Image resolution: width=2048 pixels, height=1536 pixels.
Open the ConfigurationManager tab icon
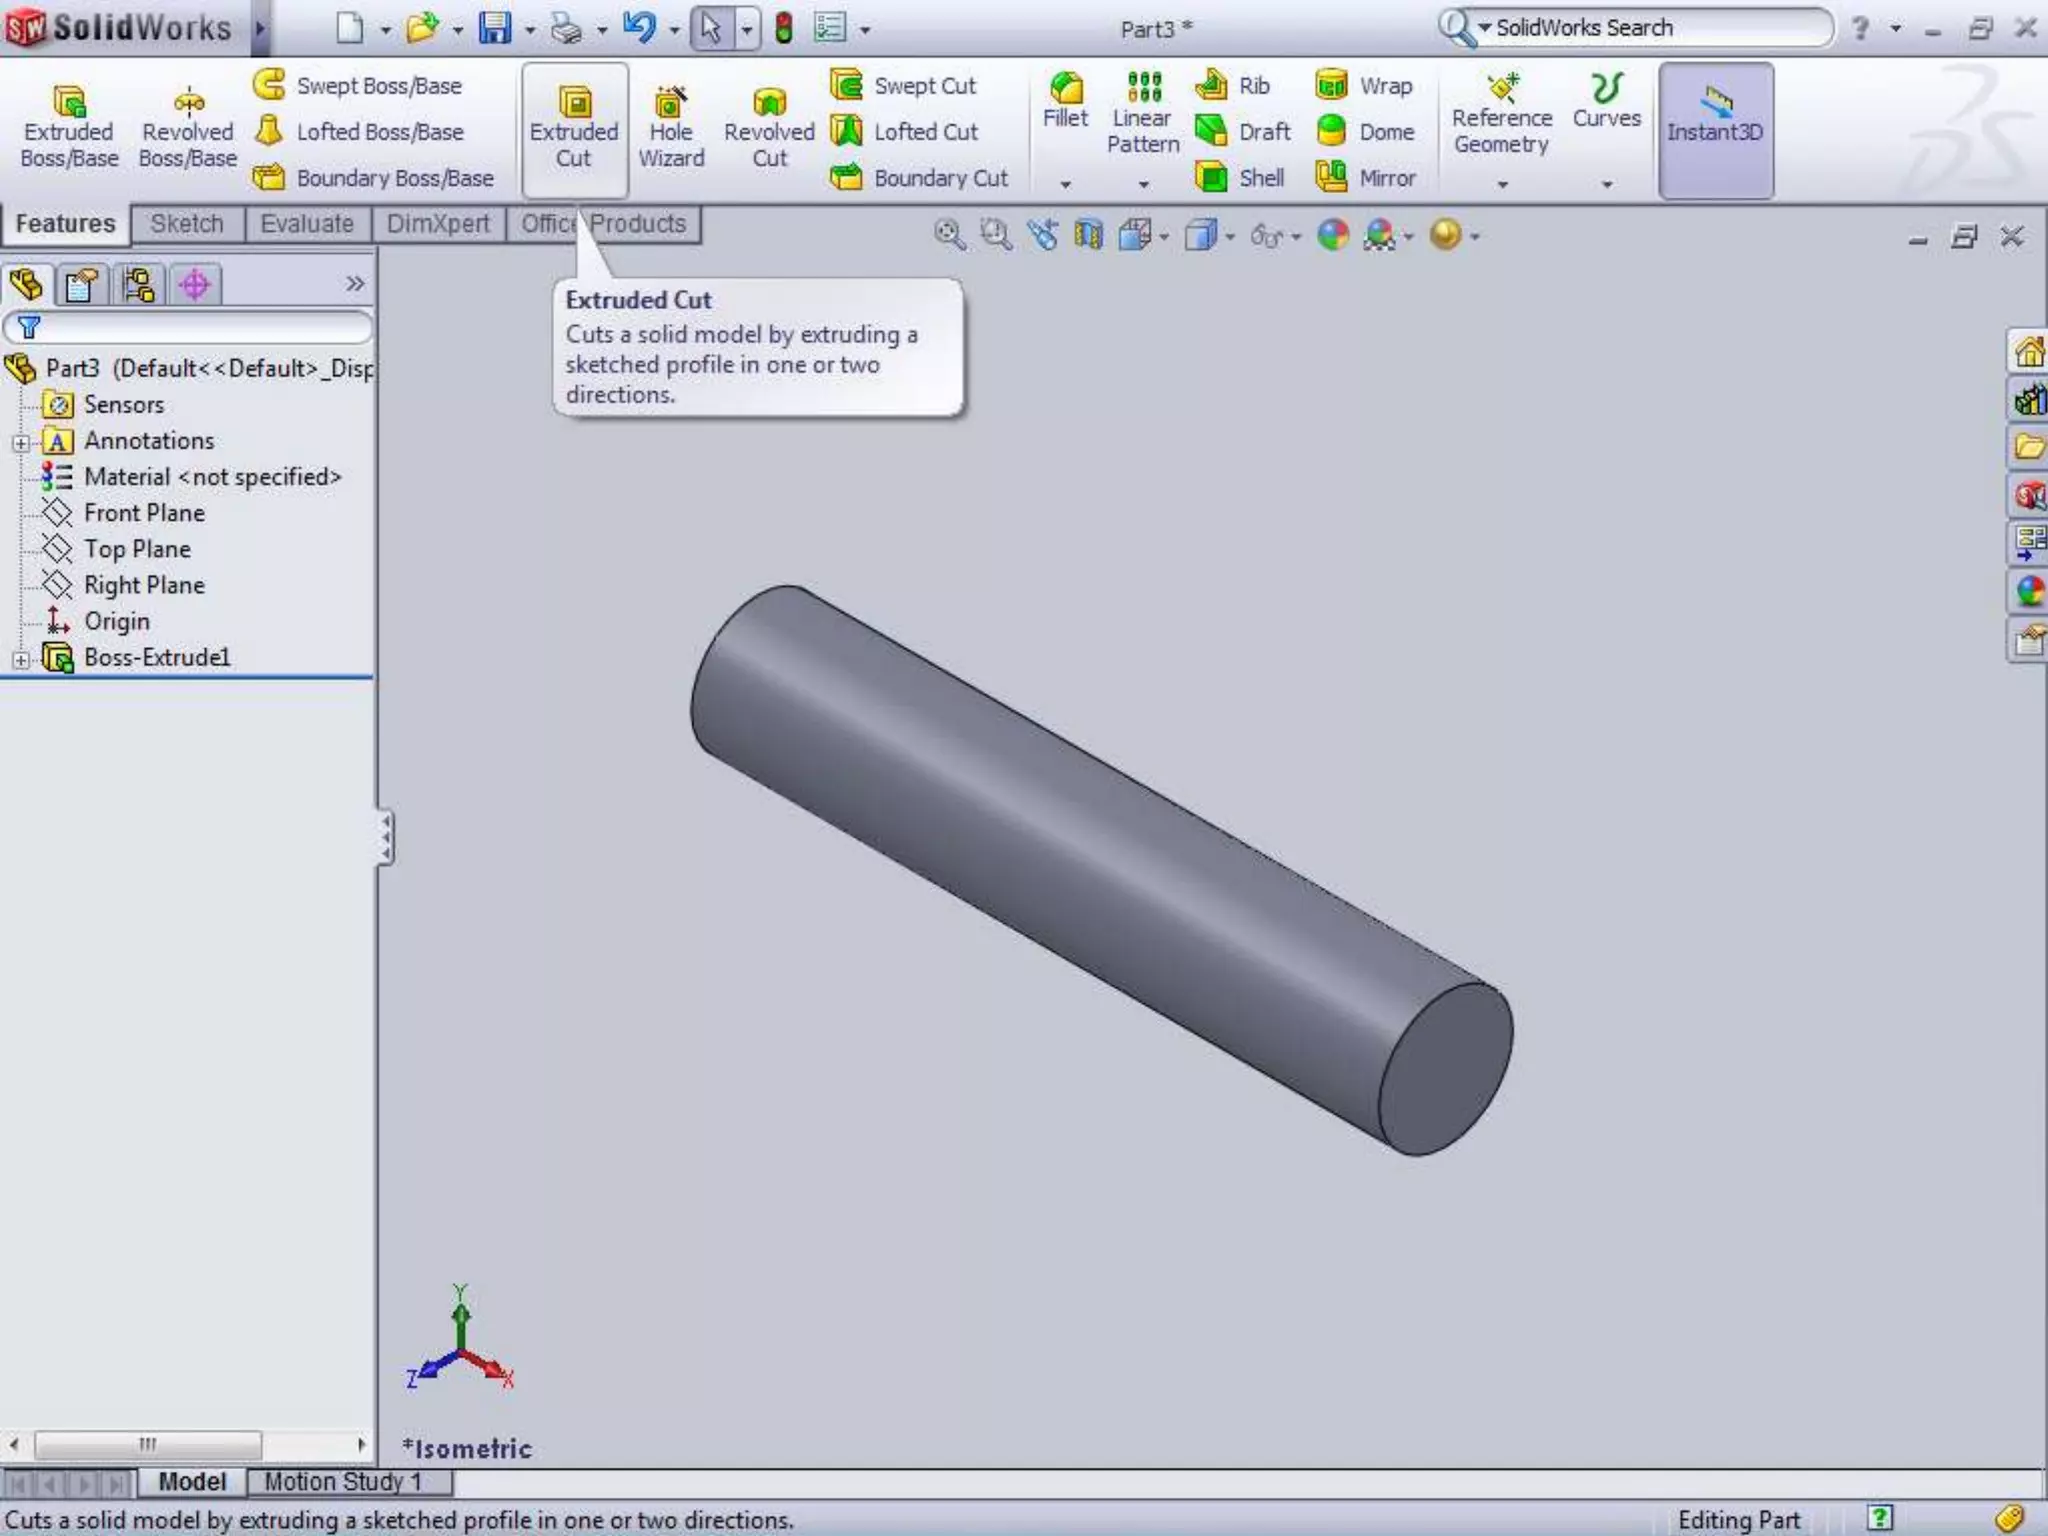(138, 285)
